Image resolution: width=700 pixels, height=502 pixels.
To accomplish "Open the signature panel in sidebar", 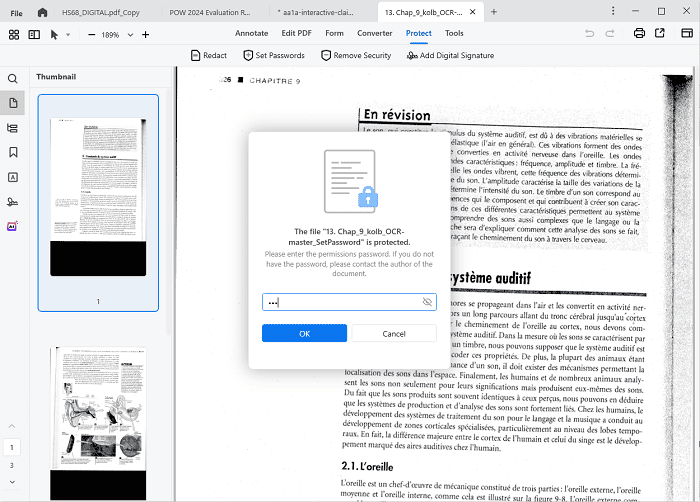I will (13, 201).
